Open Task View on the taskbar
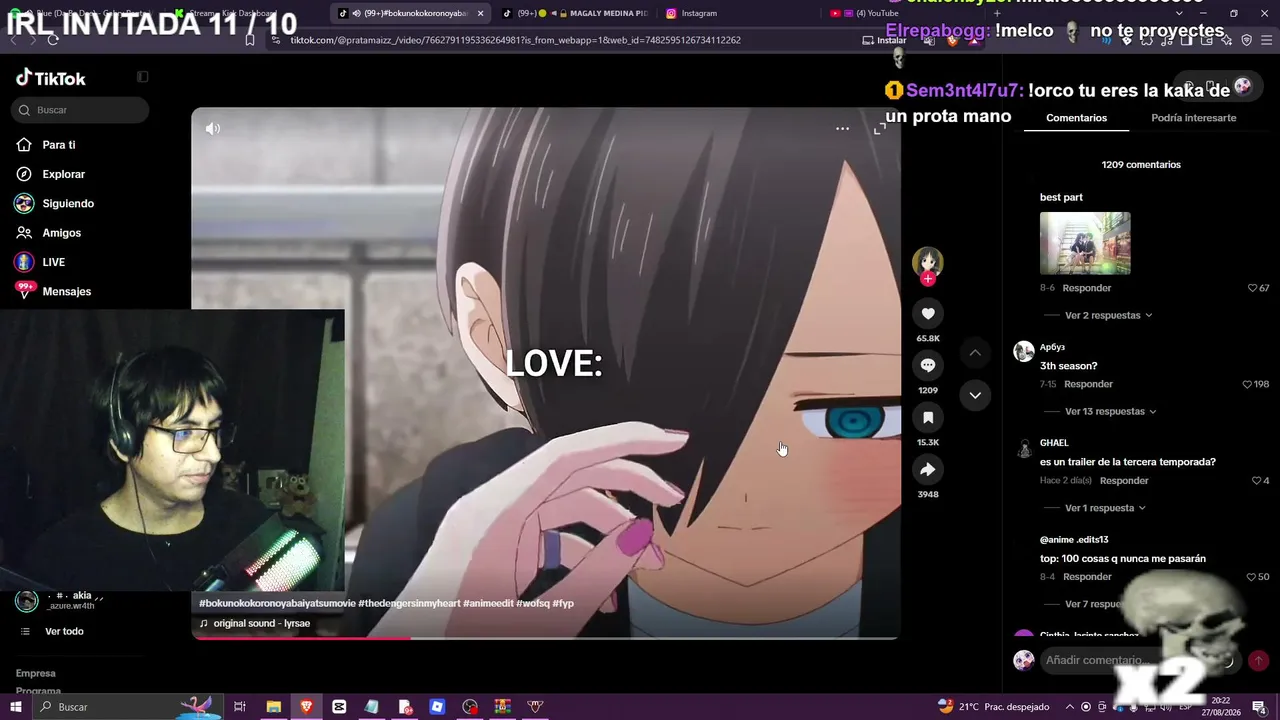 [240, 707]
